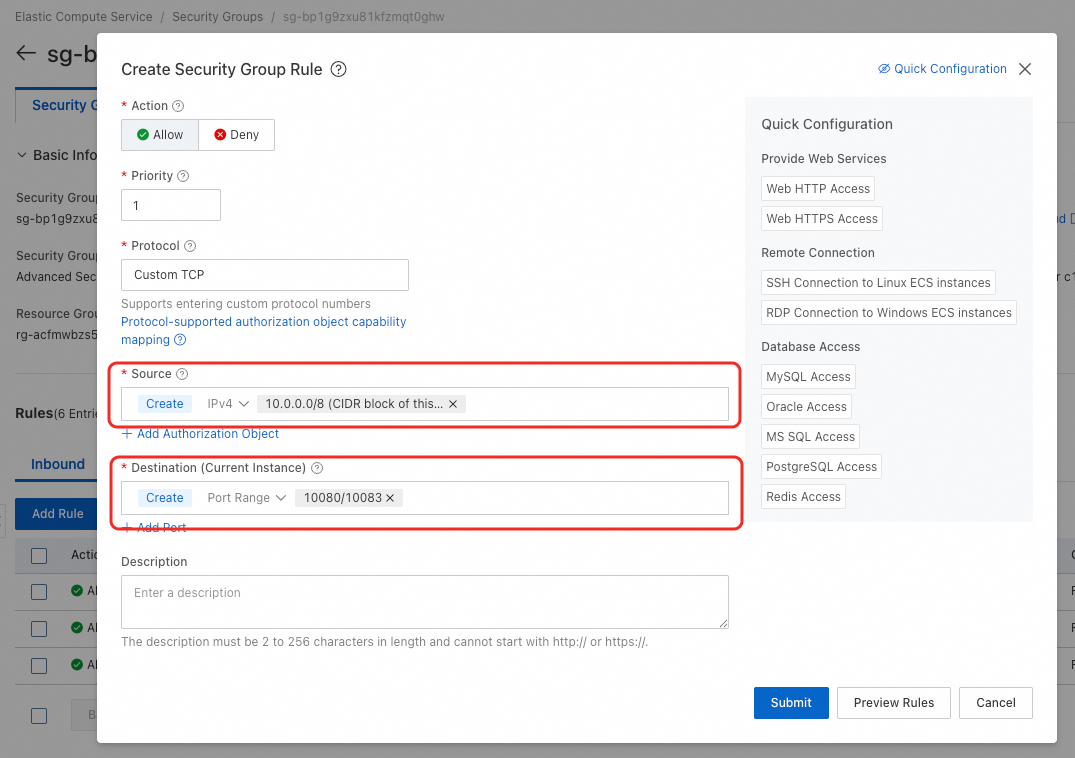This screenshot has height=758, width=1075.
Task: Click the help icon next to Protocol
Action: tap(190, 245)
